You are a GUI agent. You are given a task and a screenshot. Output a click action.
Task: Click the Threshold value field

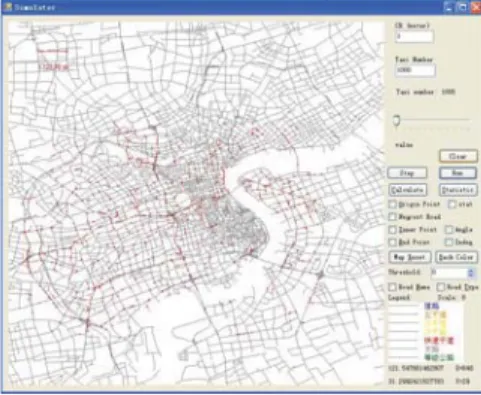449,273
